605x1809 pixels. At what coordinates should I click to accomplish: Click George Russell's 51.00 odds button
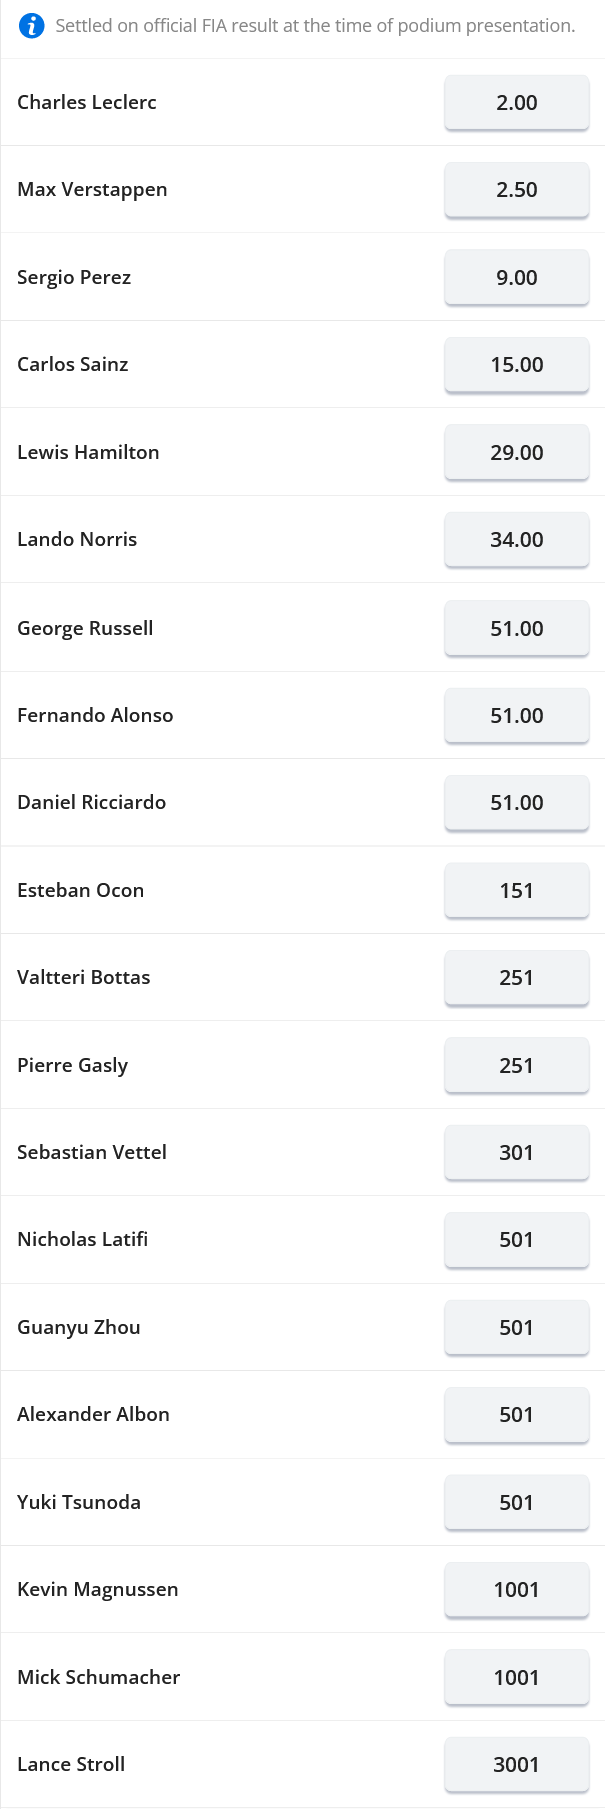pos(516,629)
